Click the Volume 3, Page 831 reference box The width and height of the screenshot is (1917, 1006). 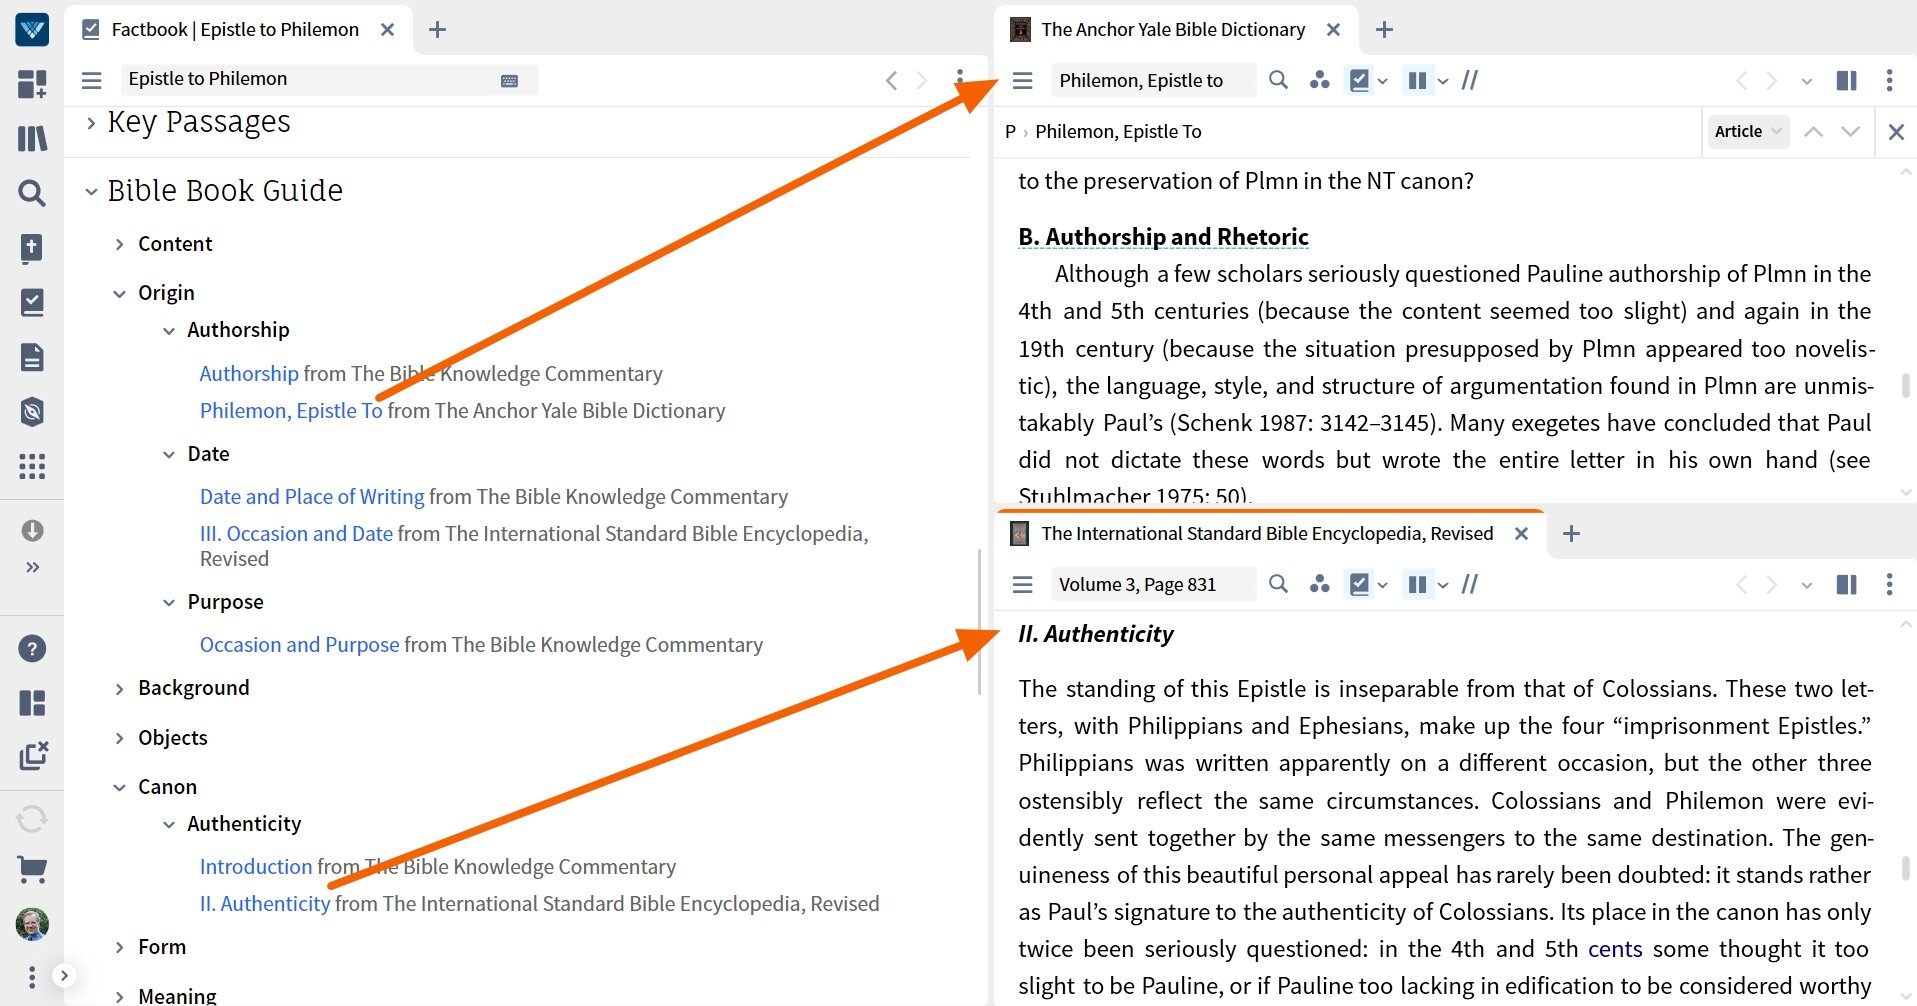pyautogui.click(x=1153, y=584)
